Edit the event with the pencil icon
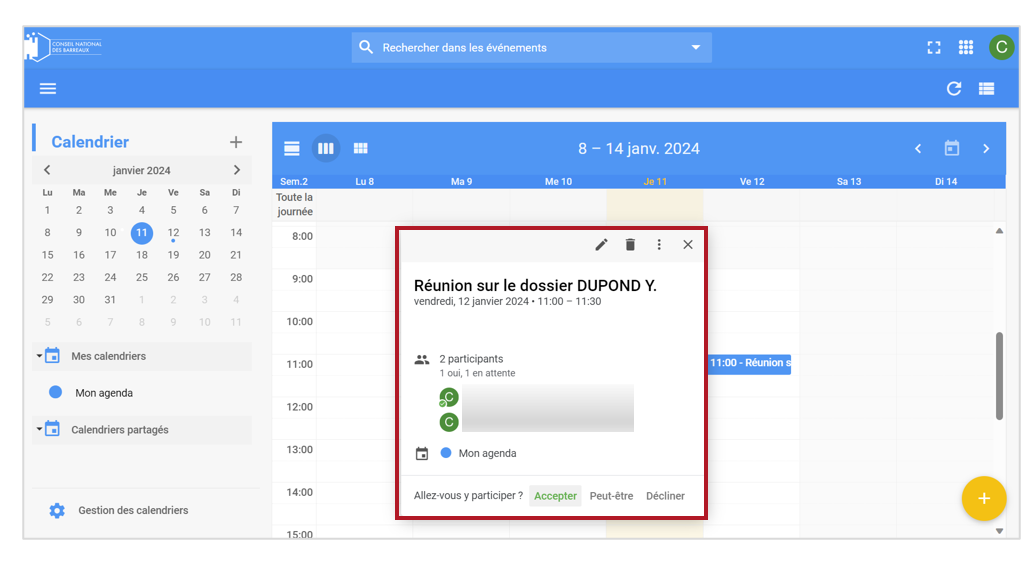The image size is (1036, 565). pos(601,245)
